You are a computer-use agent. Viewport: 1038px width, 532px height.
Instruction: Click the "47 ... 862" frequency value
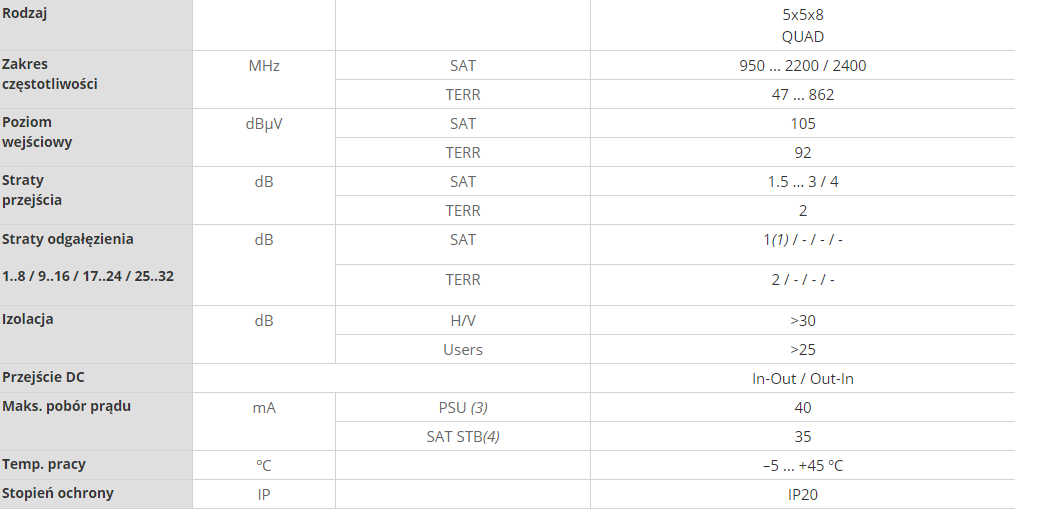(x=802, y=95)
